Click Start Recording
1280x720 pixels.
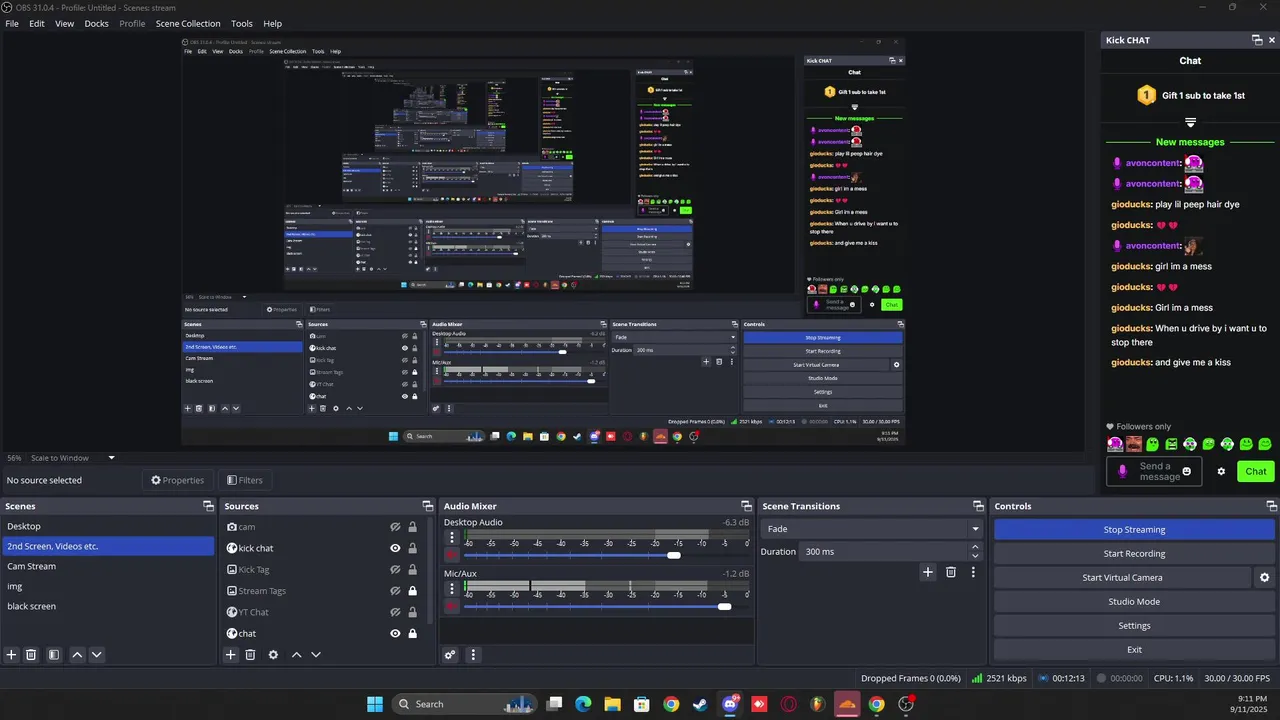[1134, 553]
